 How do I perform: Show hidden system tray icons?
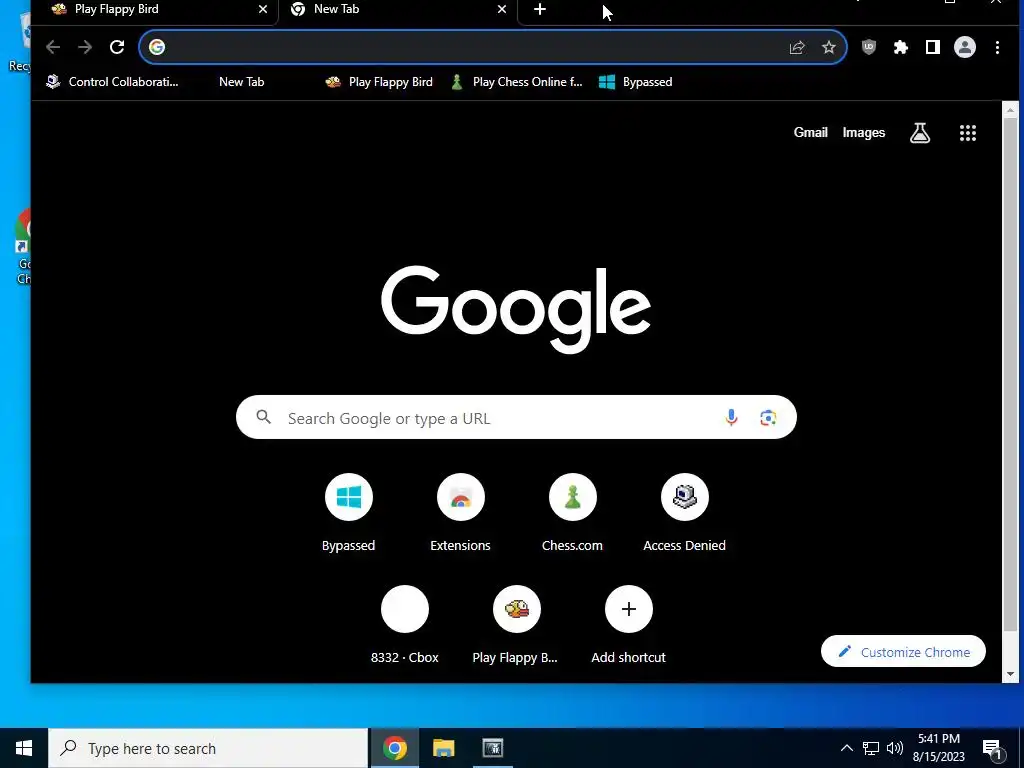[x=846, y=748]
